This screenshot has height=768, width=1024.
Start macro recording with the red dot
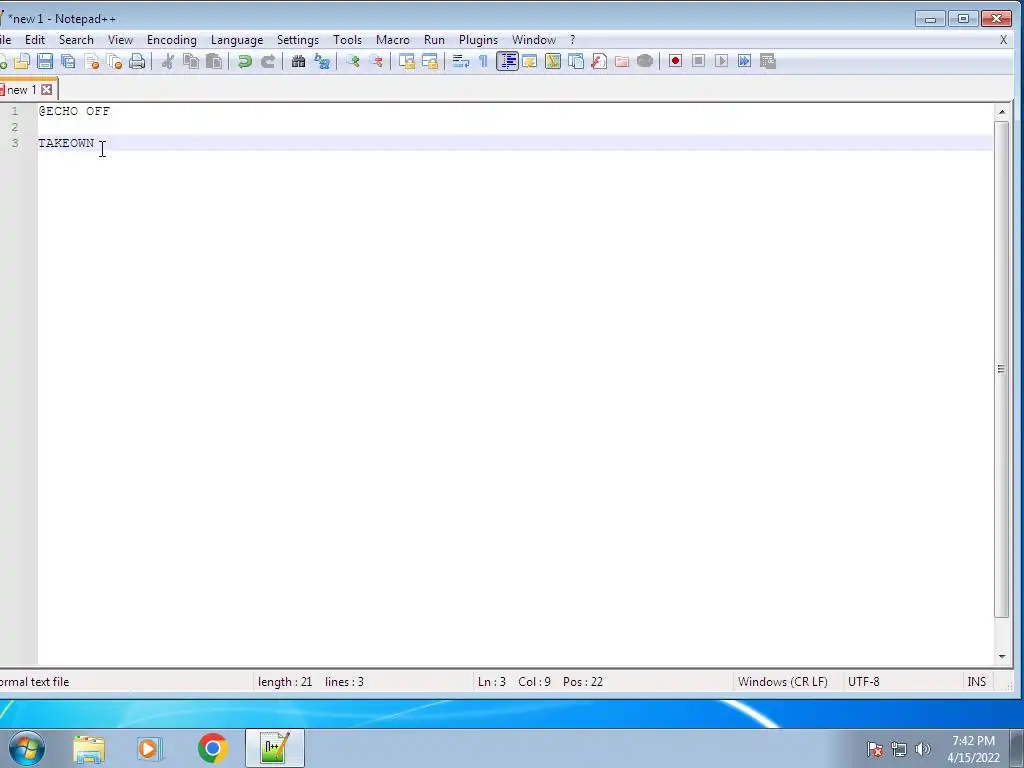pos(675,61)
